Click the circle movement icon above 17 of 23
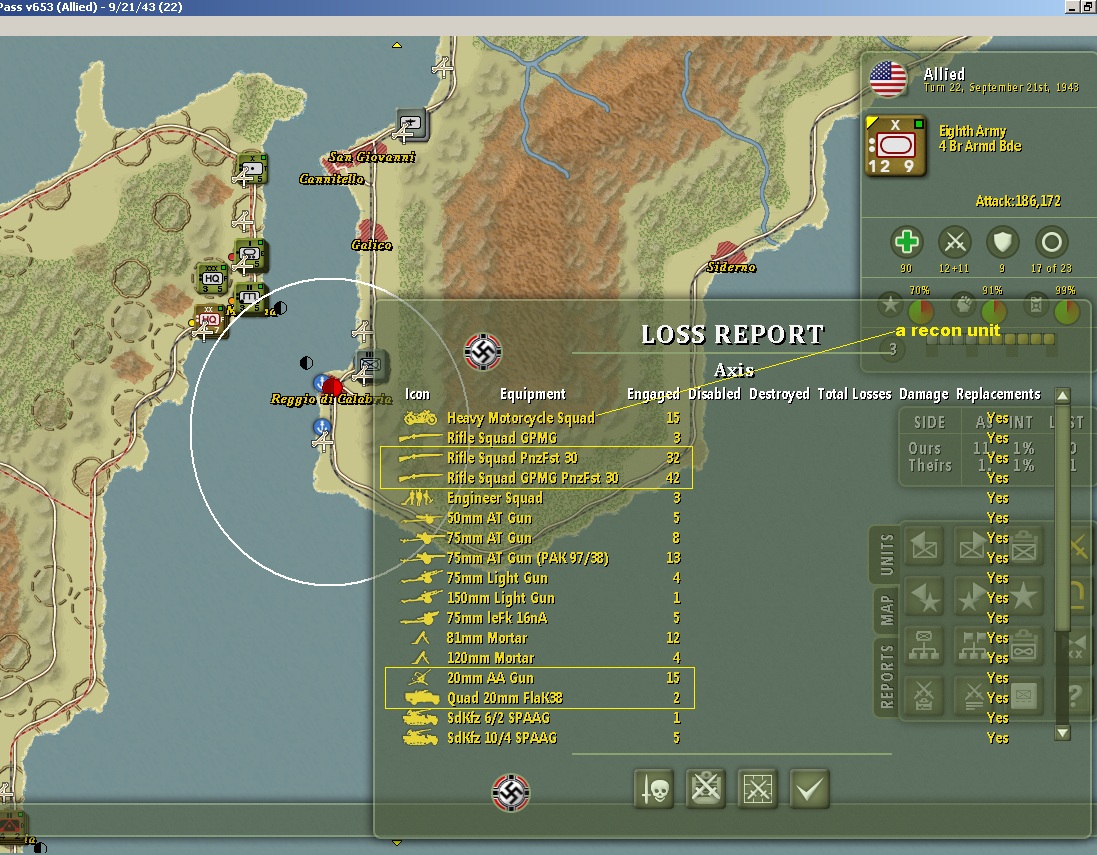1097x855 pixels. click(x=1052, y=243)
